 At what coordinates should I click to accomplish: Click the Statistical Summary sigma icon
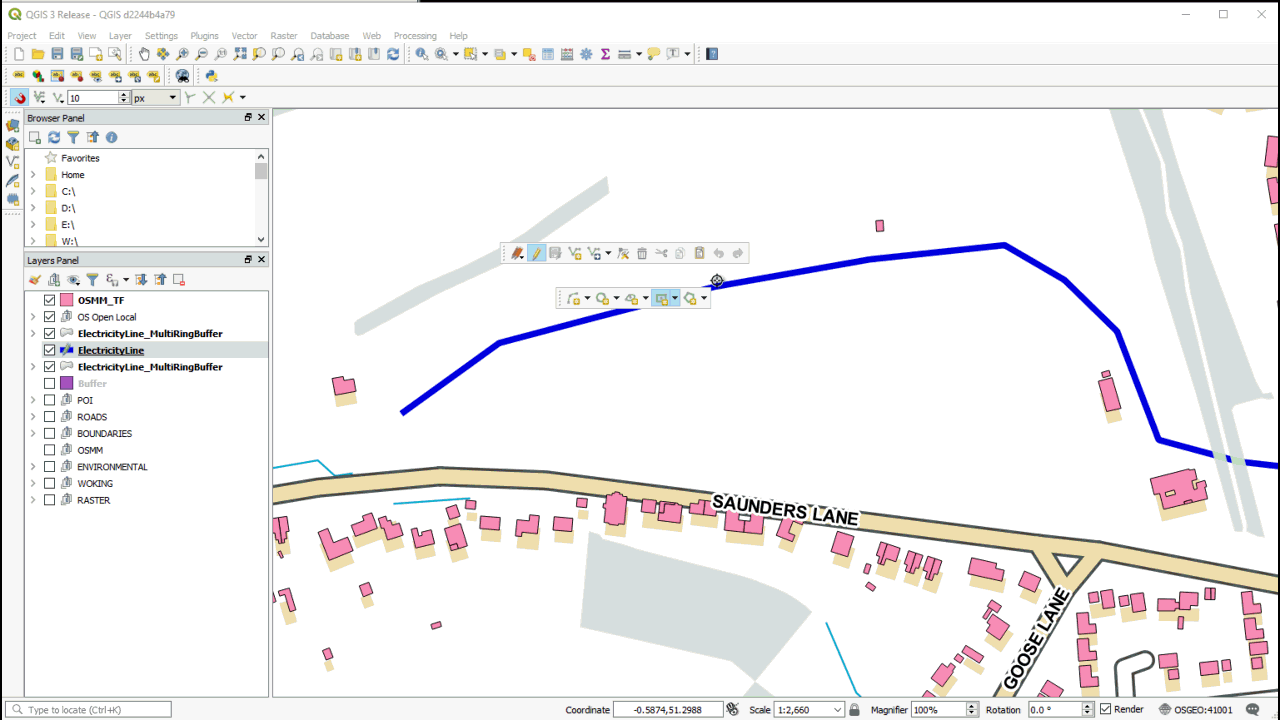point(605,54)
